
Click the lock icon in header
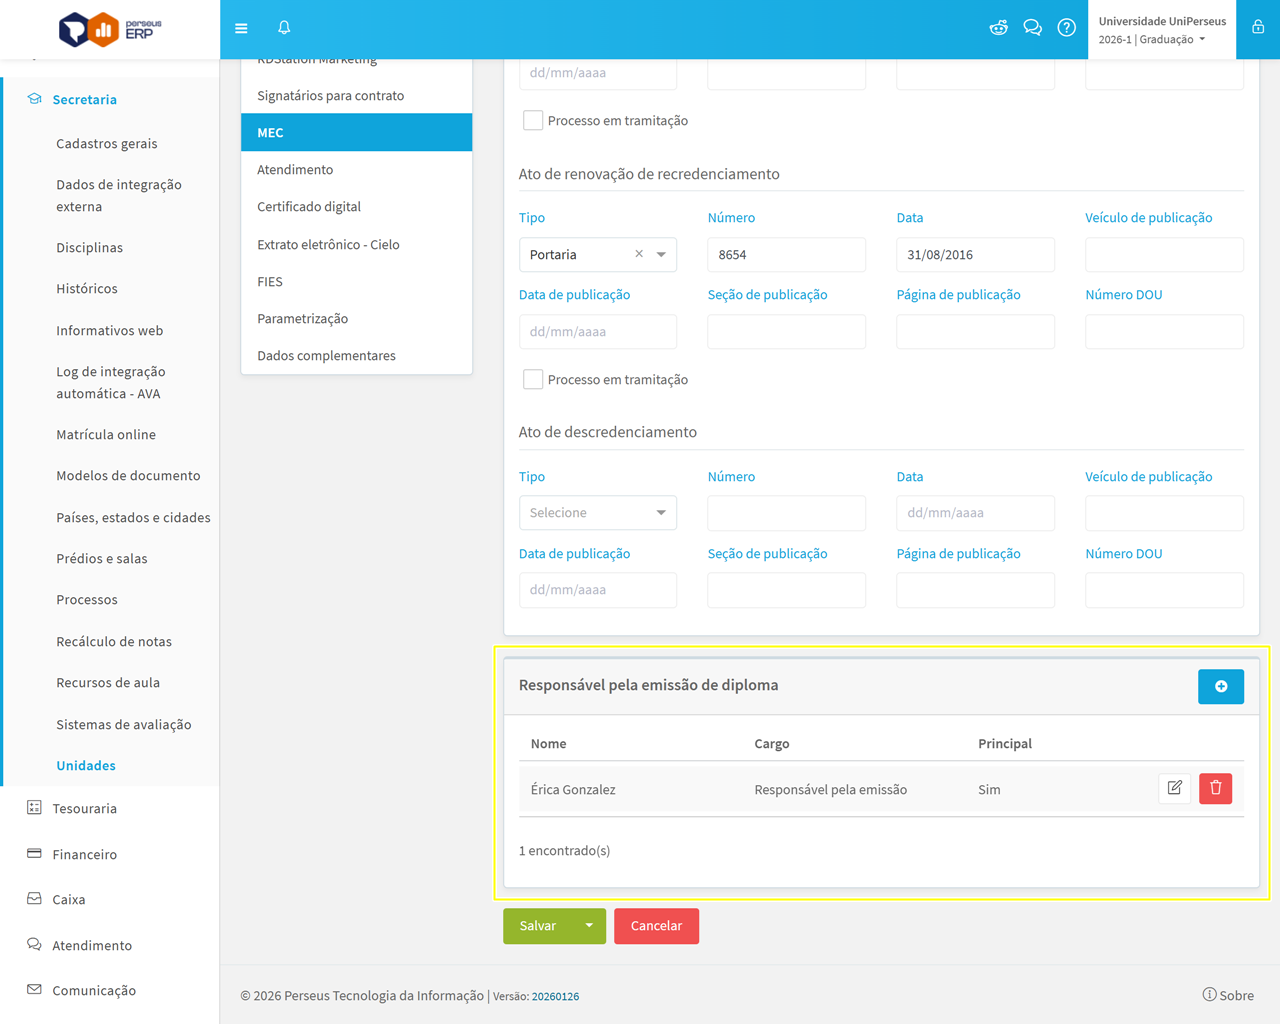[1258, 28]
